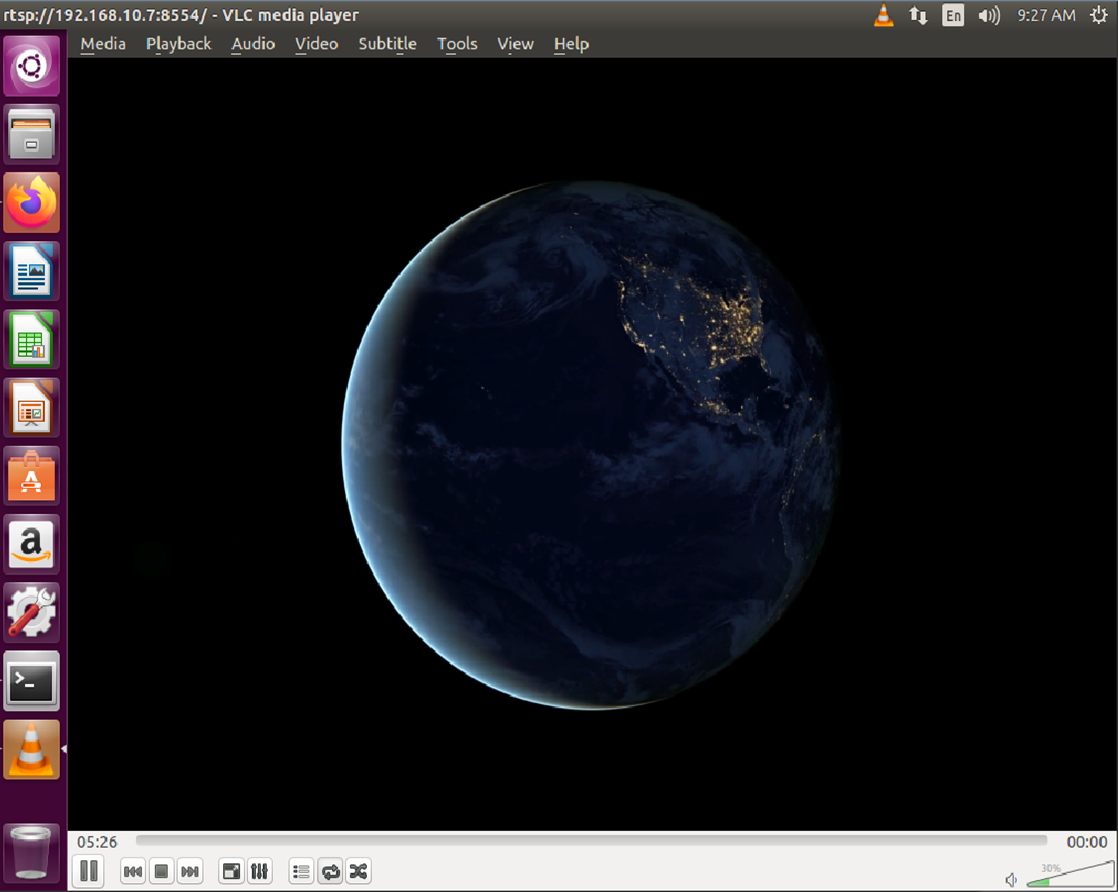Viewport: 1118px width, 892px height.
Task: Launch LibreOffice Calc from dock
Action: pos(31,340)
